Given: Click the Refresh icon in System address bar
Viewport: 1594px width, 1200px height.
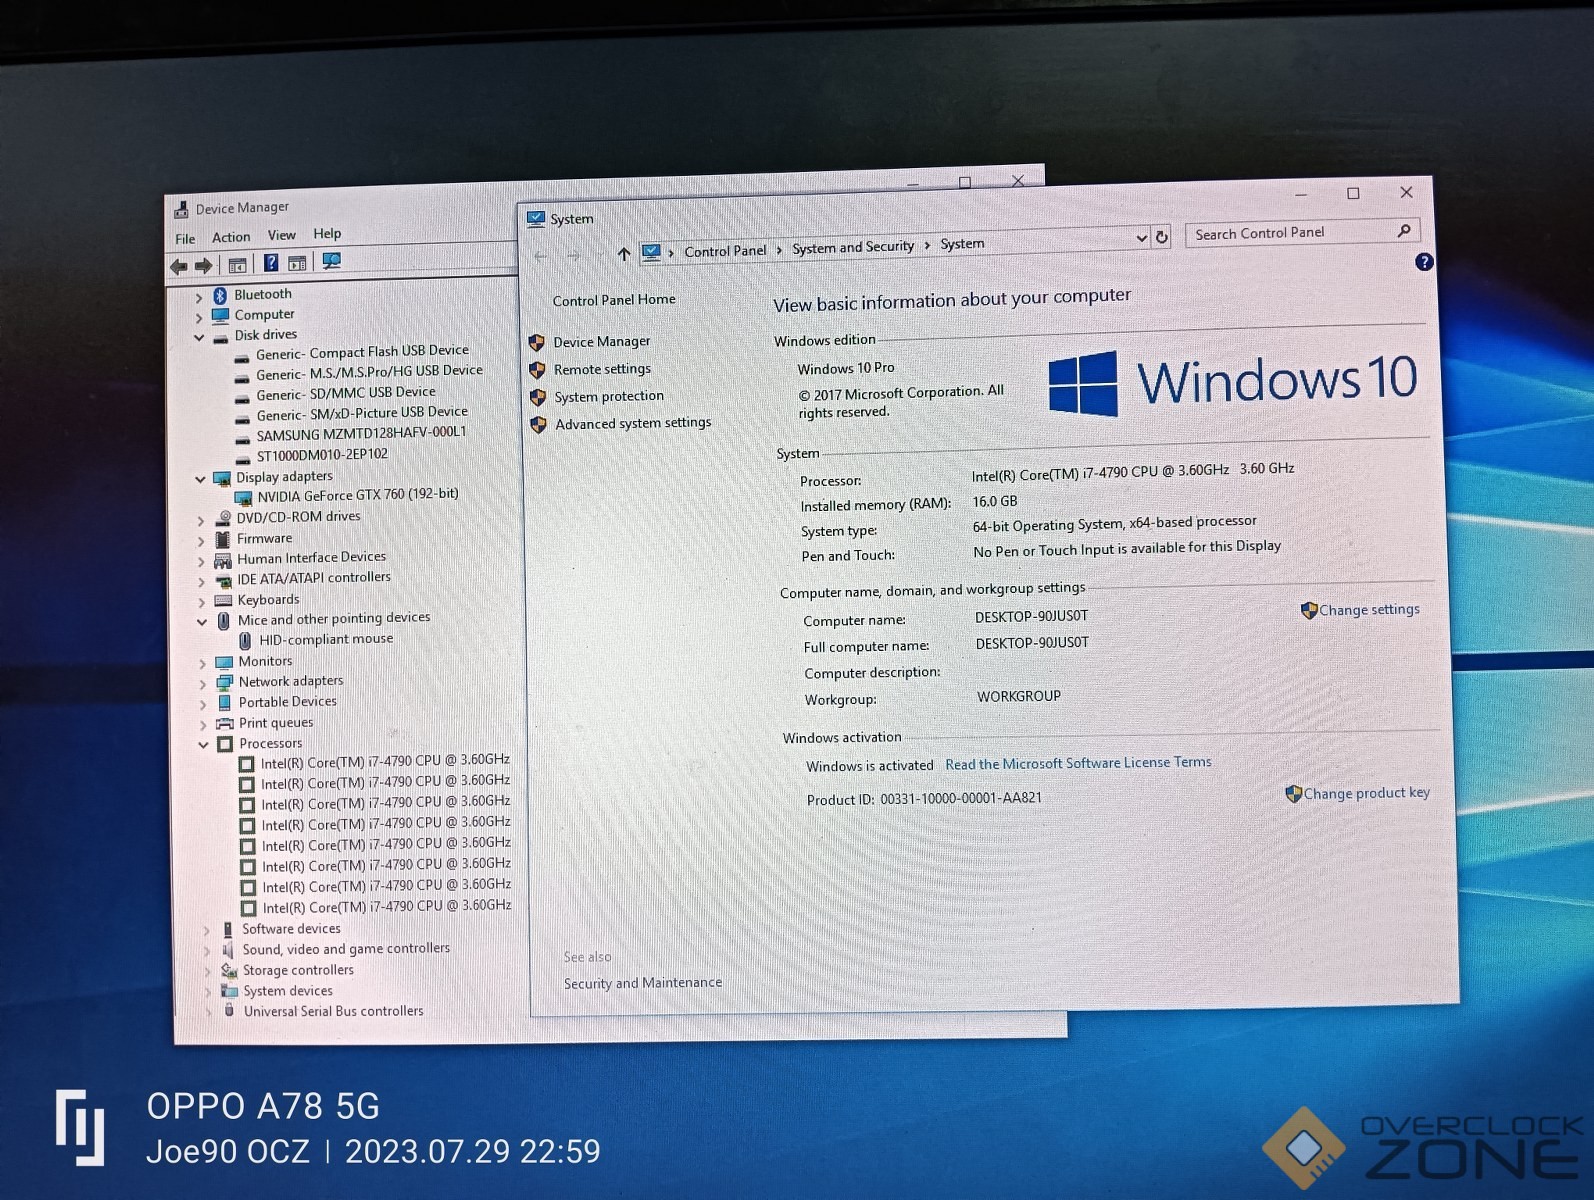Looking at the screenshot, I should pos(1162,238).
